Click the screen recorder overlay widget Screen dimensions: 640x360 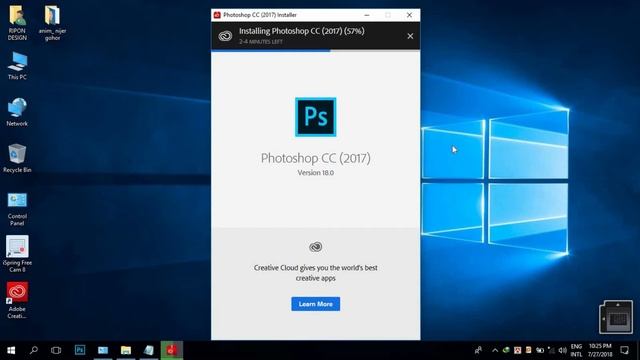point(616,317)
